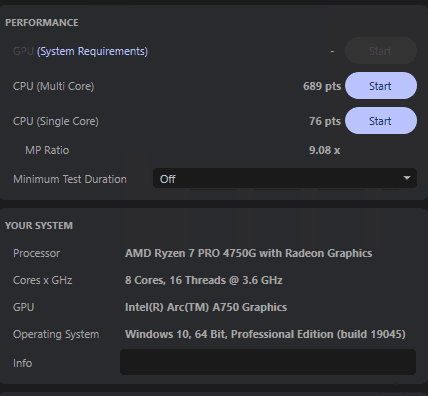Click the Windows 10 operating system text
Viewport: 428px width, 396px height.
(265, 334)
